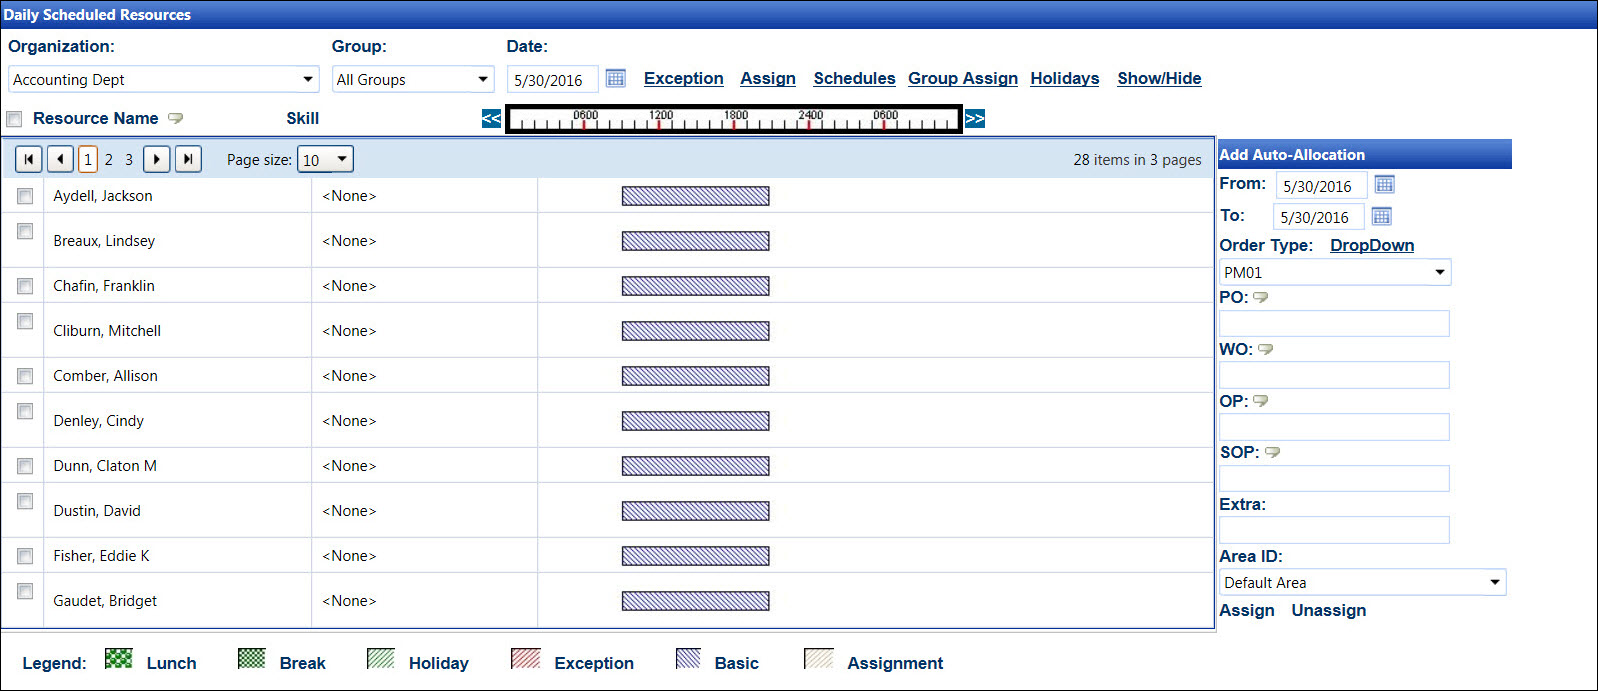This screenshot has height=691, width=1598.
Task: Expand the Organization dropdown
Action: click(x=307, y=79)
